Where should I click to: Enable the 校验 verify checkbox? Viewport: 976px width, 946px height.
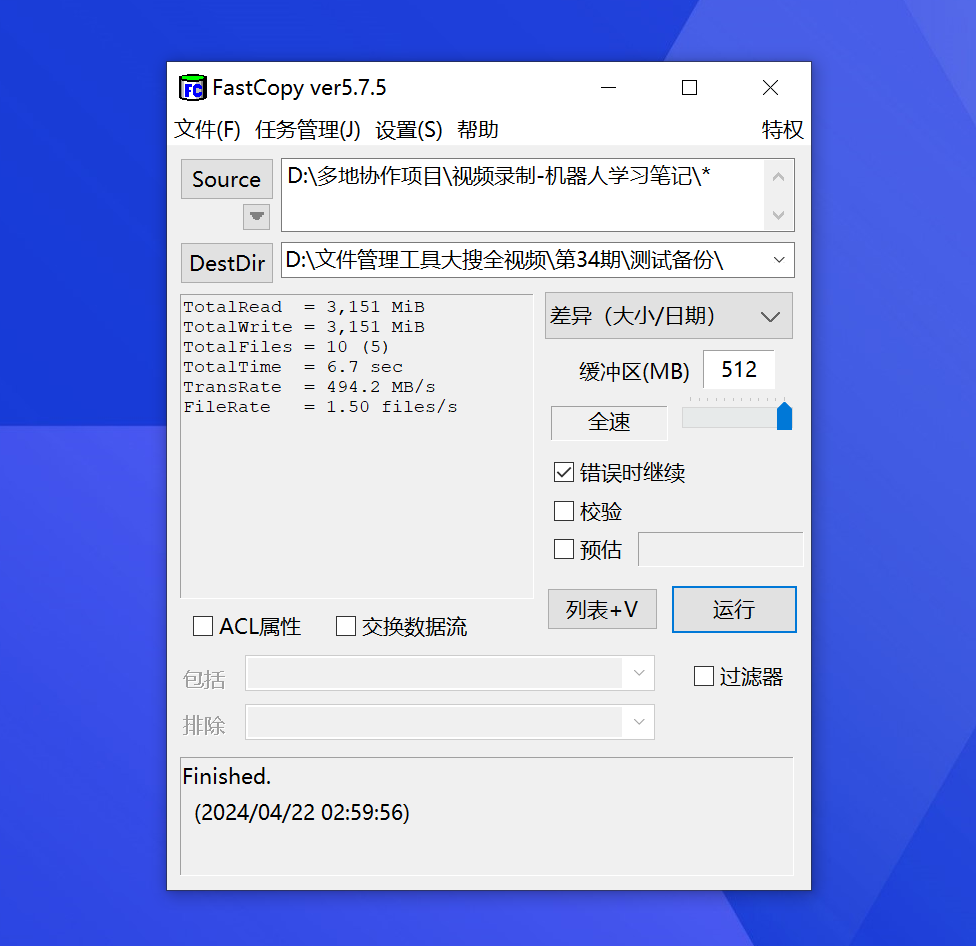tap(564, 510)
